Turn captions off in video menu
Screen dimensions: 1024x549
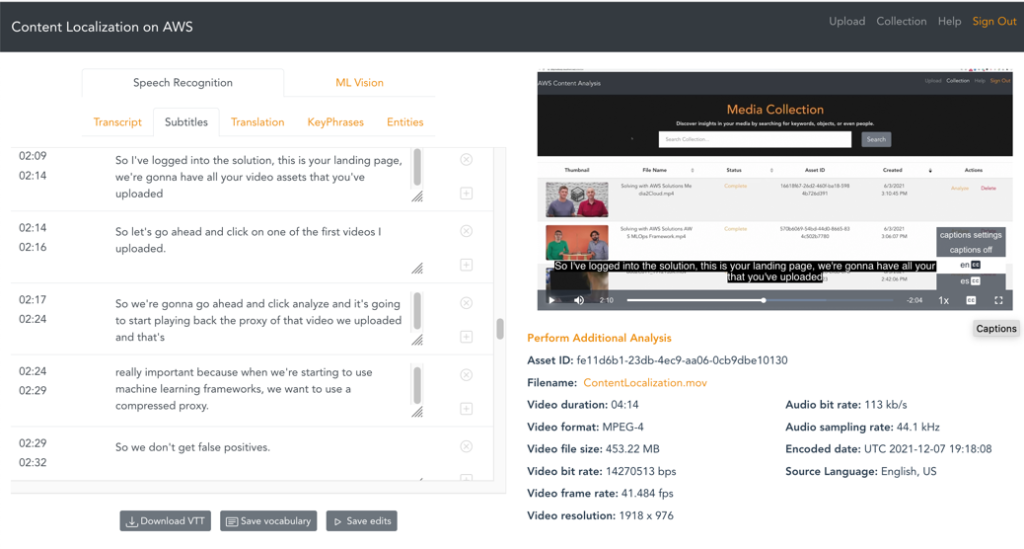coord(970,250)
